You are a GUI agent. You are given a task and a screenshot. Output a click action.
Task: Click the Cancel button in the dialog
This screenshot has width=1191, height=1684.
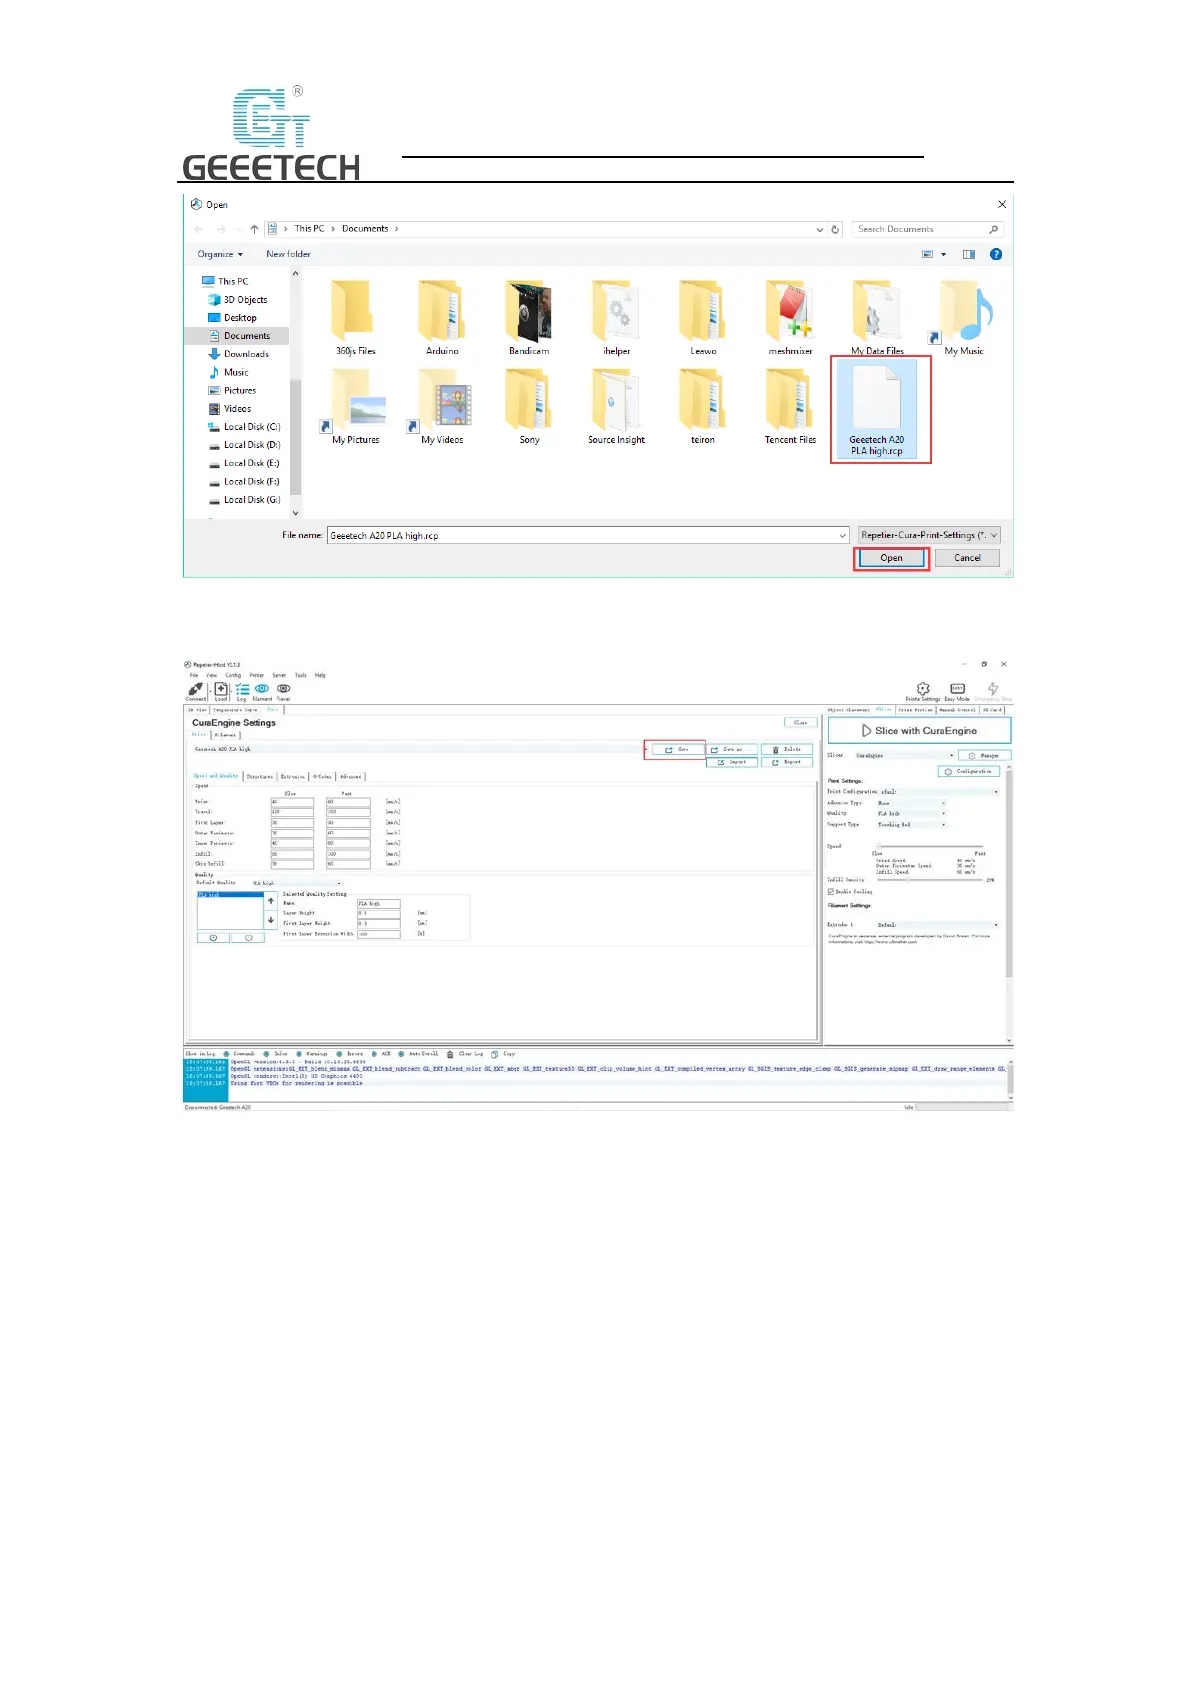click(967, 558)
